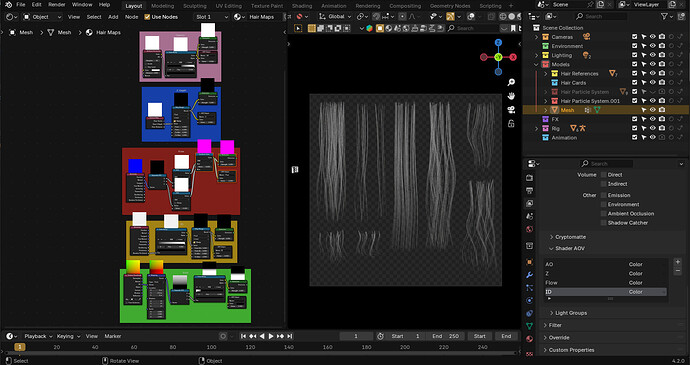Expand the Lighting collection

pyautogui.click(x=536, y=55)
